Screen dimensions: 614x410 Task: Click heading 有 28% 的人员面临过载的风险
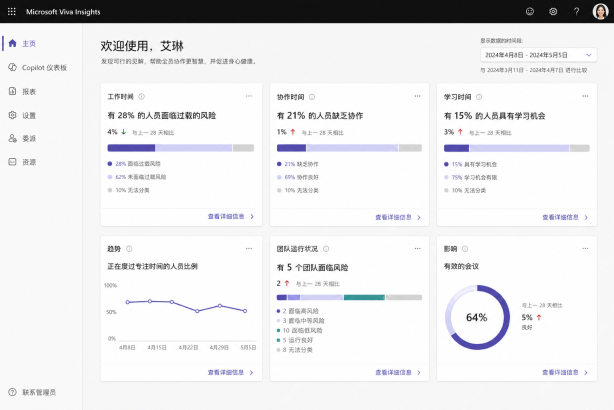[162, 116]
